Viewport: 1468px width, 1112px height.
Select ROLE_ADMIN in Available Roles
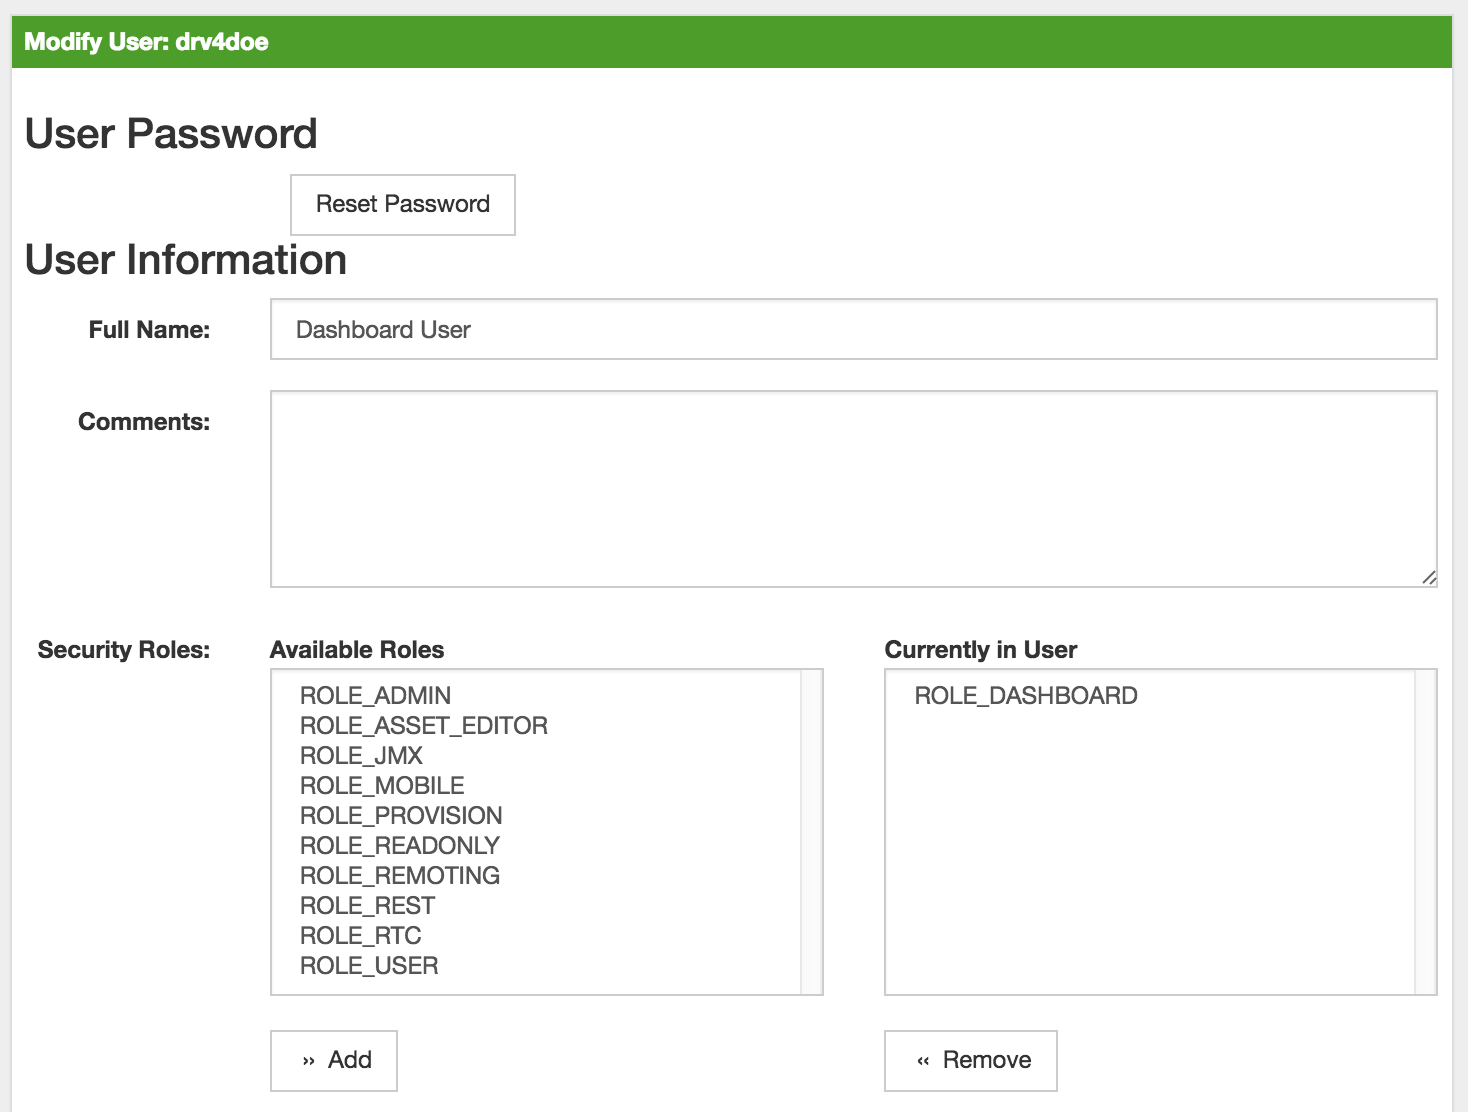point(376,695)
